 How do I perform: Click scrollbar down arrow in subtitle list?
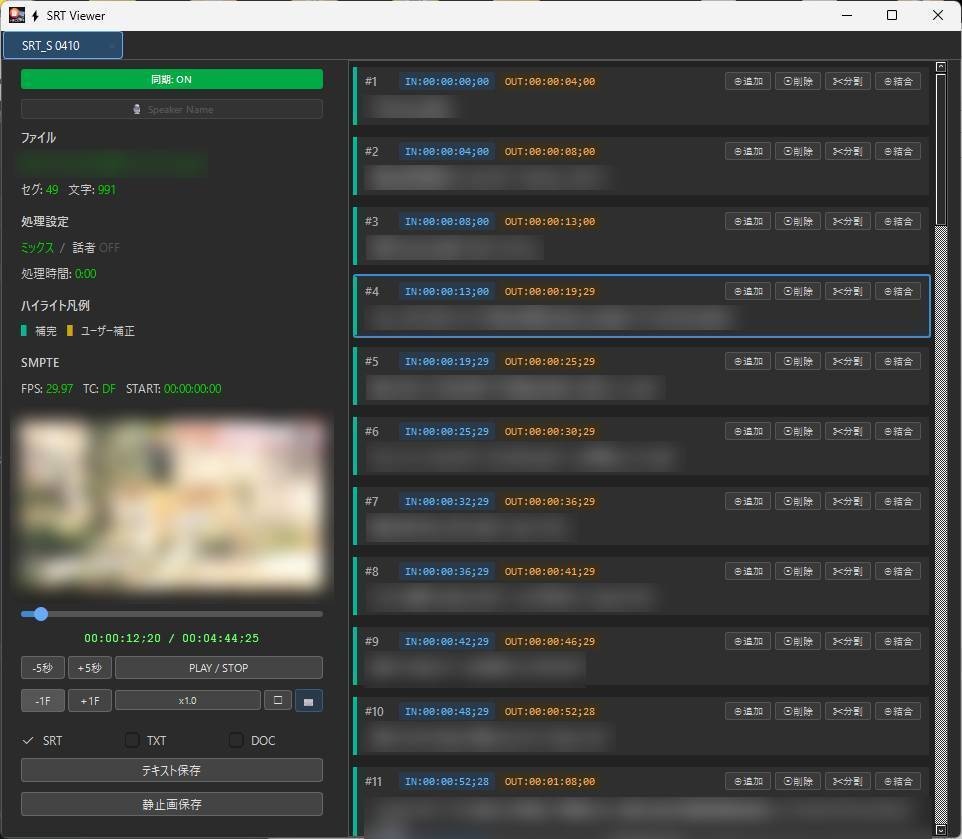pyautogui.click(x=941, y=830)
